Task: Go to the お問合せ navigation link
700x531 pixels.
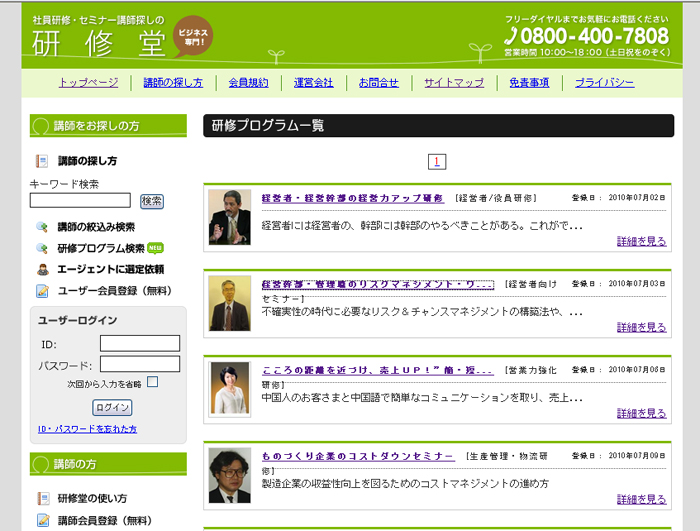Action: pyautogui.click(x=378, y=83)
